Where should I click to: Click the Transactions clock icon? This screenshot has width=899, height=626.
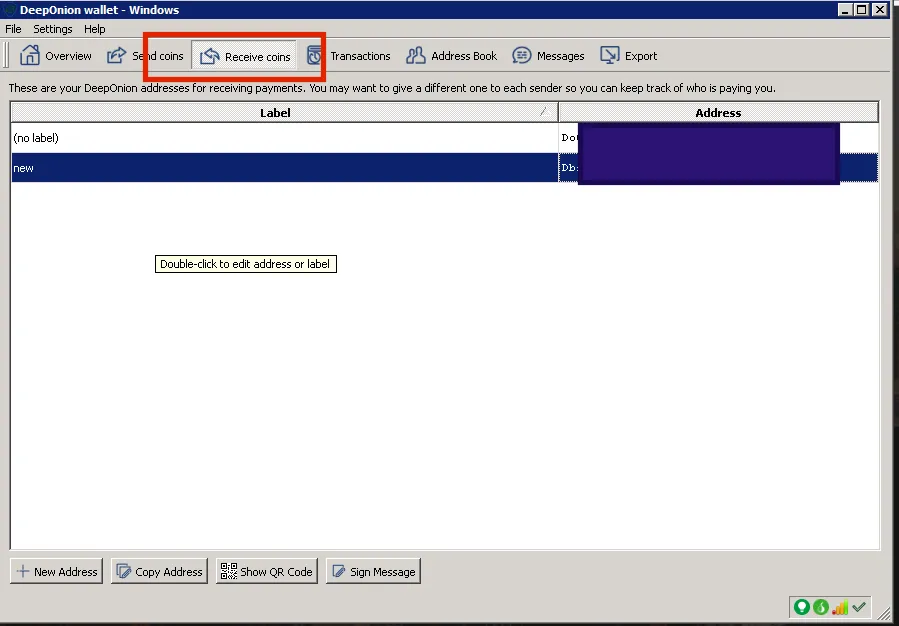click(314, 56)
